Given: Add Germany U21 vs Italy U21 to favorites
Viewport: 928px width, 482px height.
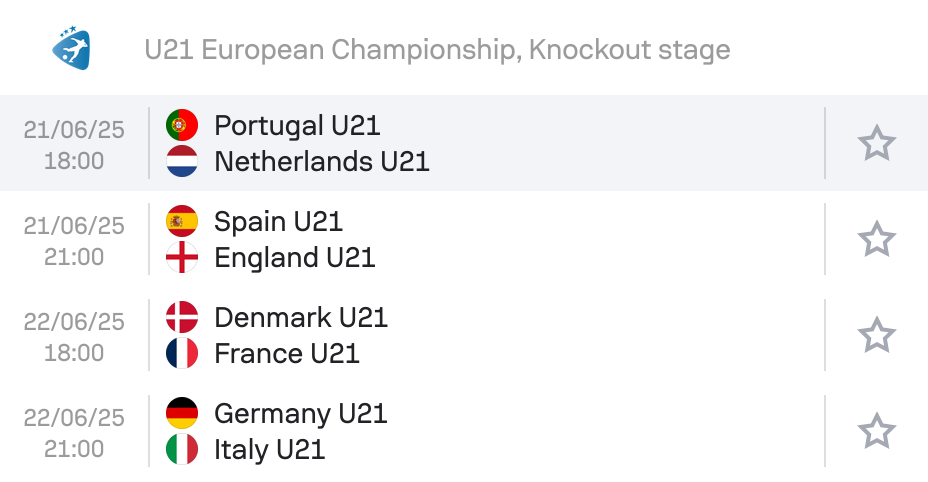Looking at the screenshot, I should [877, 431].
